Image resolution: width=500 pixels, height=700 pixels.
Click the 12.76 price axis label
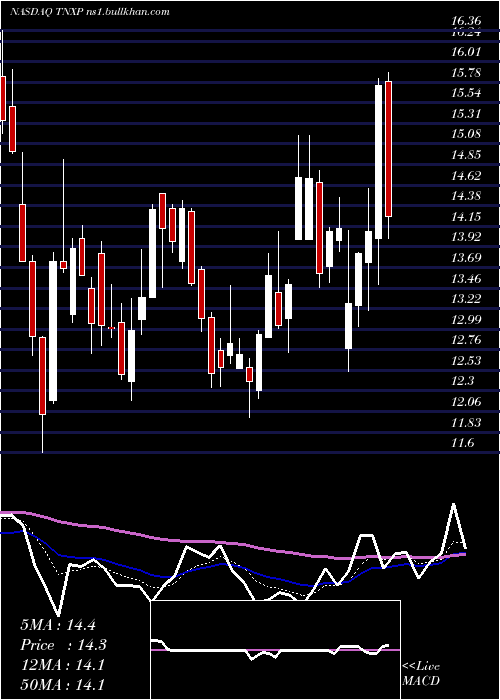point(466,340)
